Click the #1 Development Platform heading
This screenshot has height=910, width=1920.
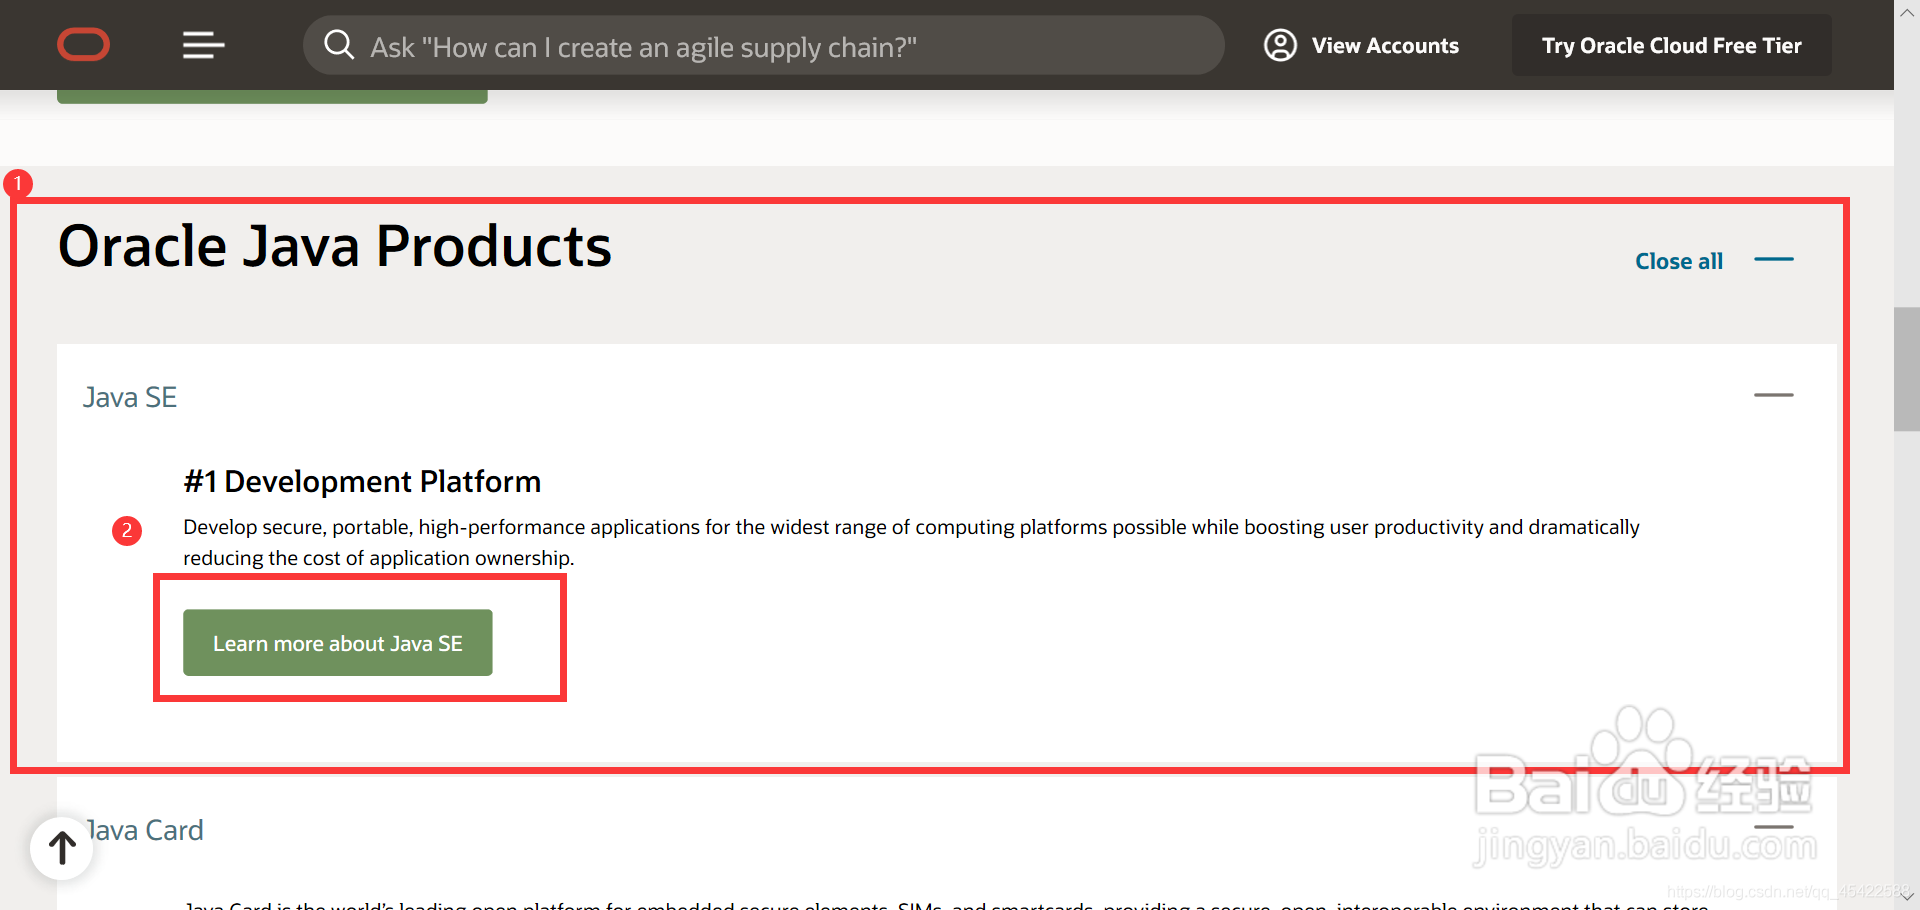(362, 481)
